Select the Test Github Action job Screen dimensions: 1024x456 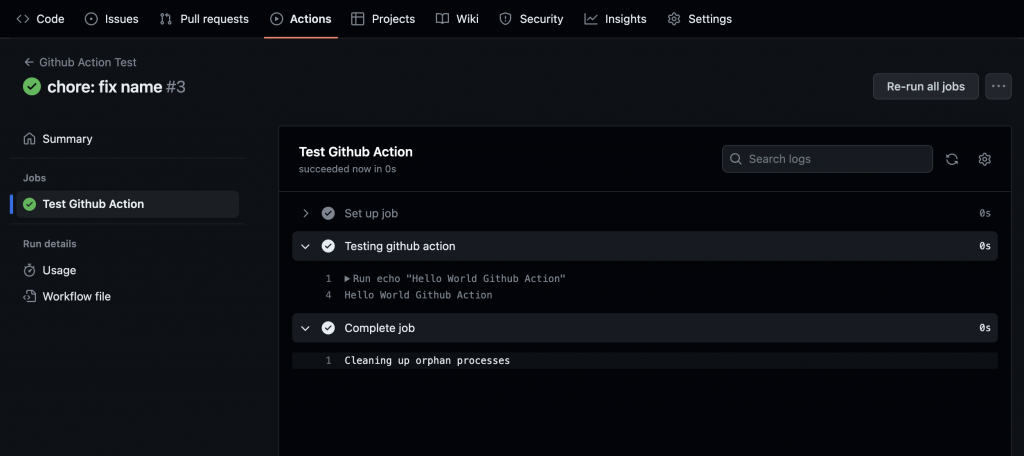click(93, 204)
